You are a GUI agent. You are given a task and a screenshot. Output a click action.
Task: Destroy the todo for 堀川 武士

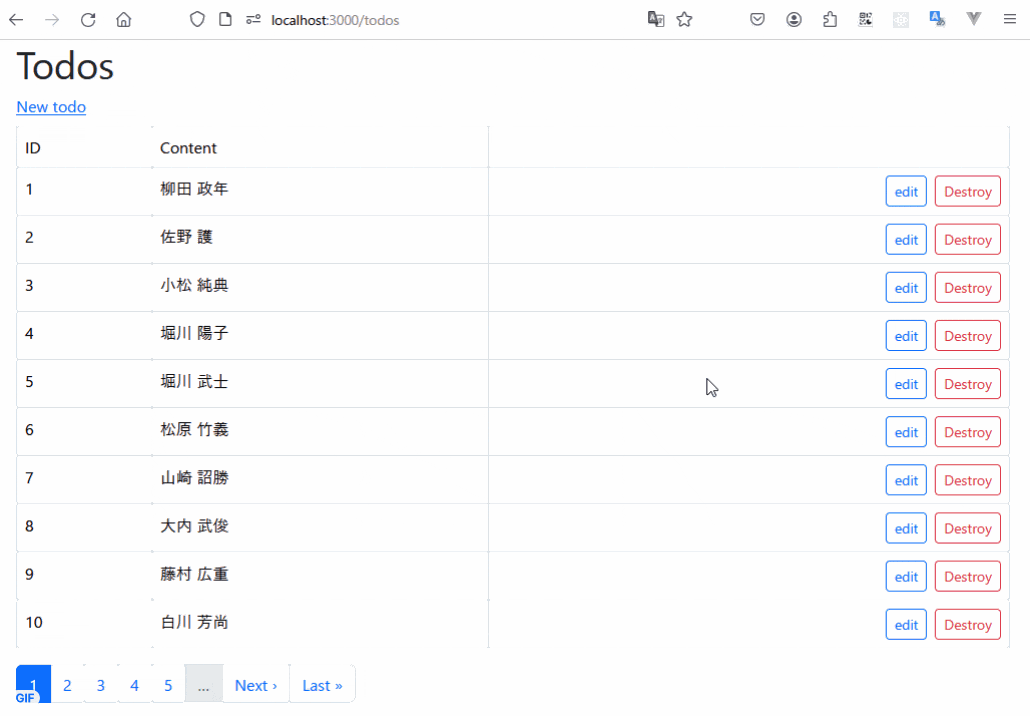(x=967, y=383)
